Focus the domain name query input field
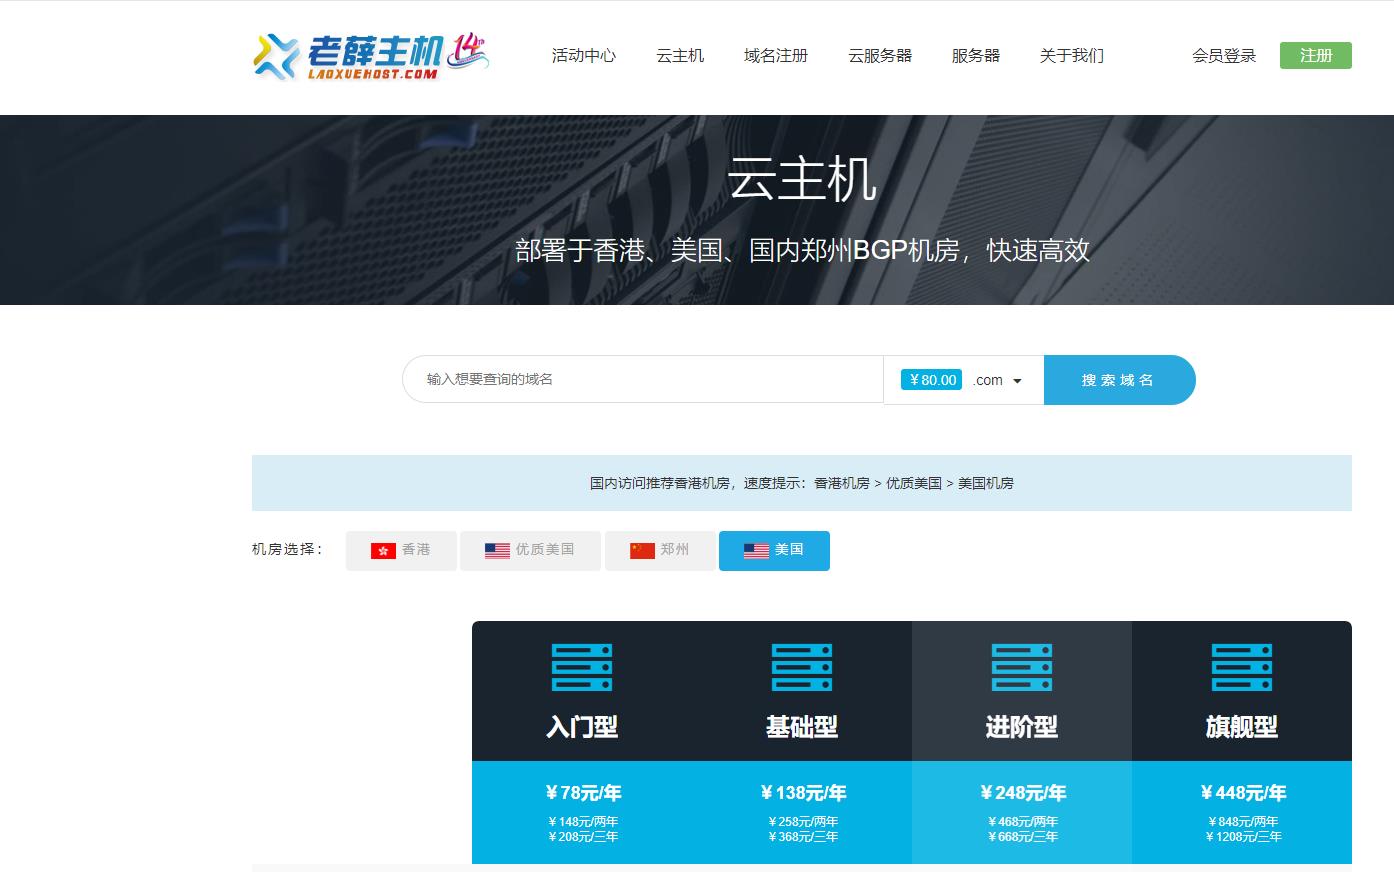The image size is (1394, 872). [642, 379]
